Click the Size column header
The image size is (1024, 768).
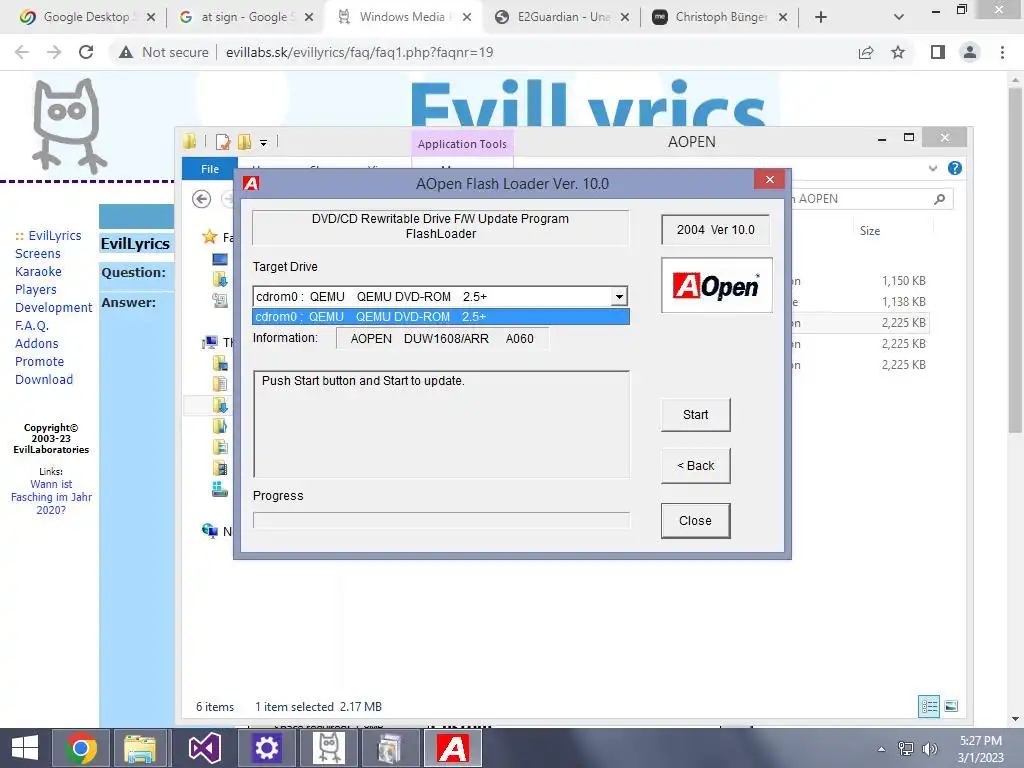[x=870, y=231]
